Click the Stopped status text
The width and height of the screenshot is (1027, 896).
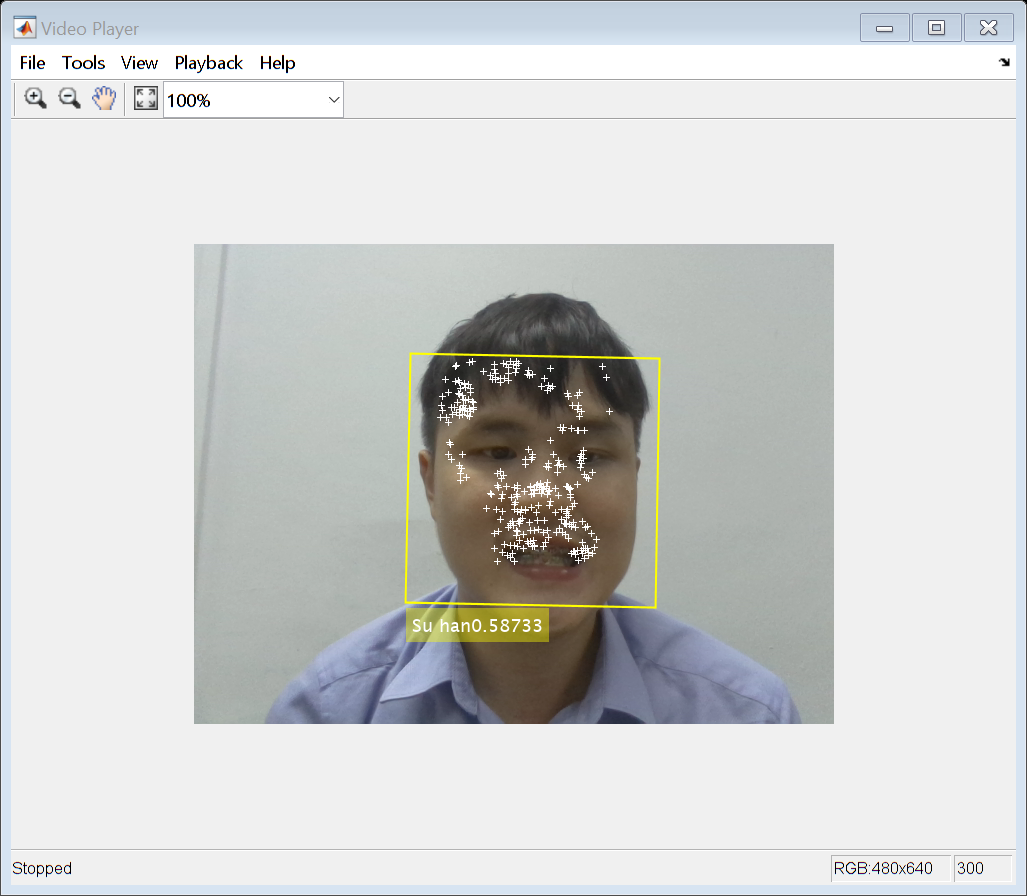[x=42, y=868]
